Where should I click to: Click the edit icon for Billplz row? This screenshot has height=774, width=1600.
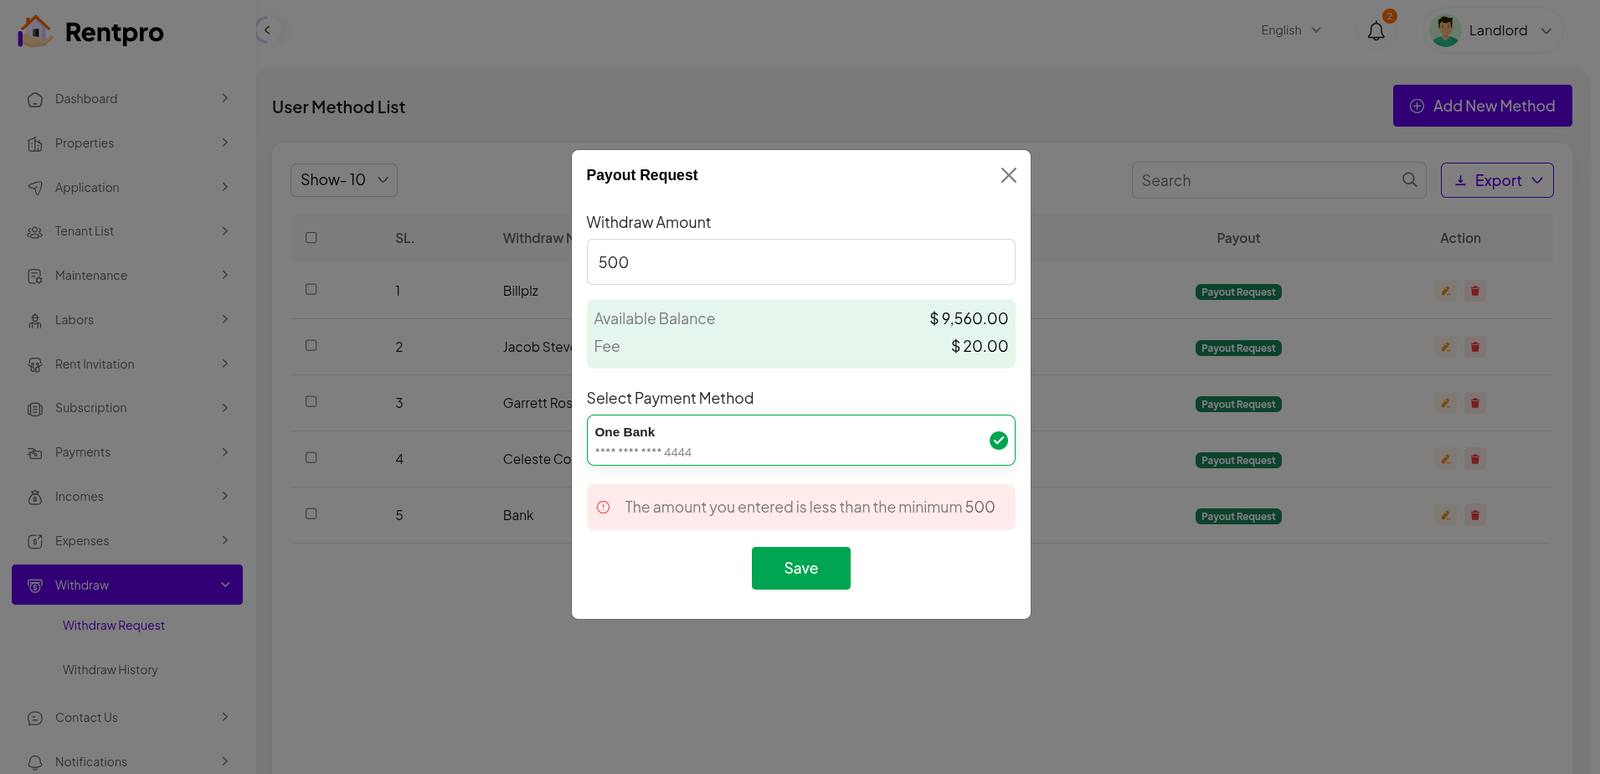coord(1445,291)
